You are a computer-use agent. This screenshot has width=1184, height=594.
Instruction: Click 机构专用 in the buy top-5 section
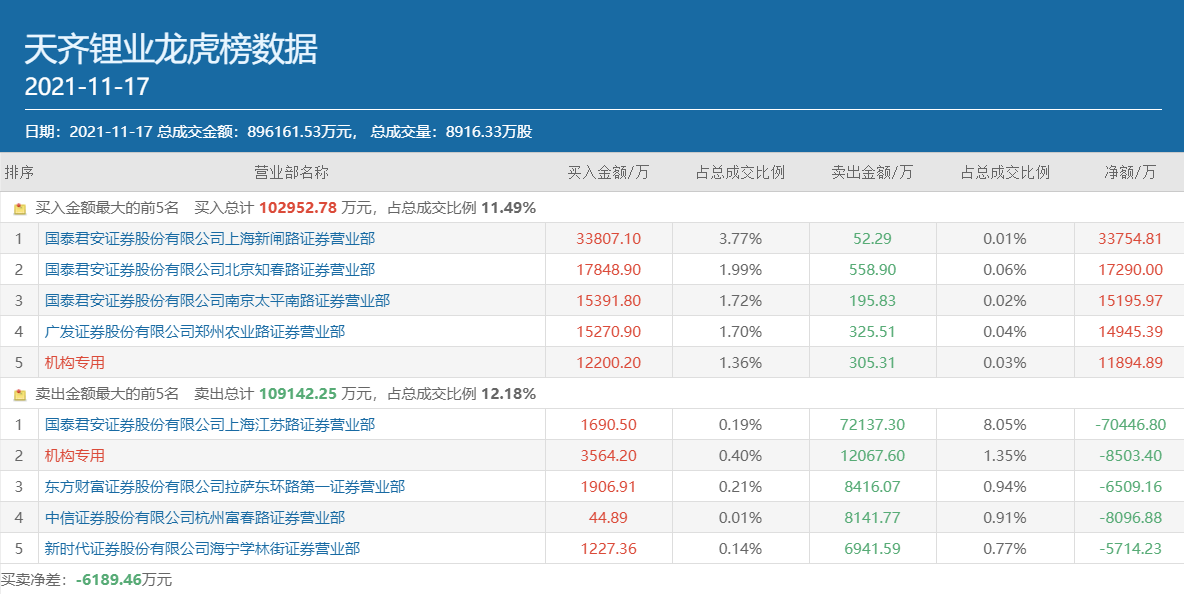click(75, 363)
